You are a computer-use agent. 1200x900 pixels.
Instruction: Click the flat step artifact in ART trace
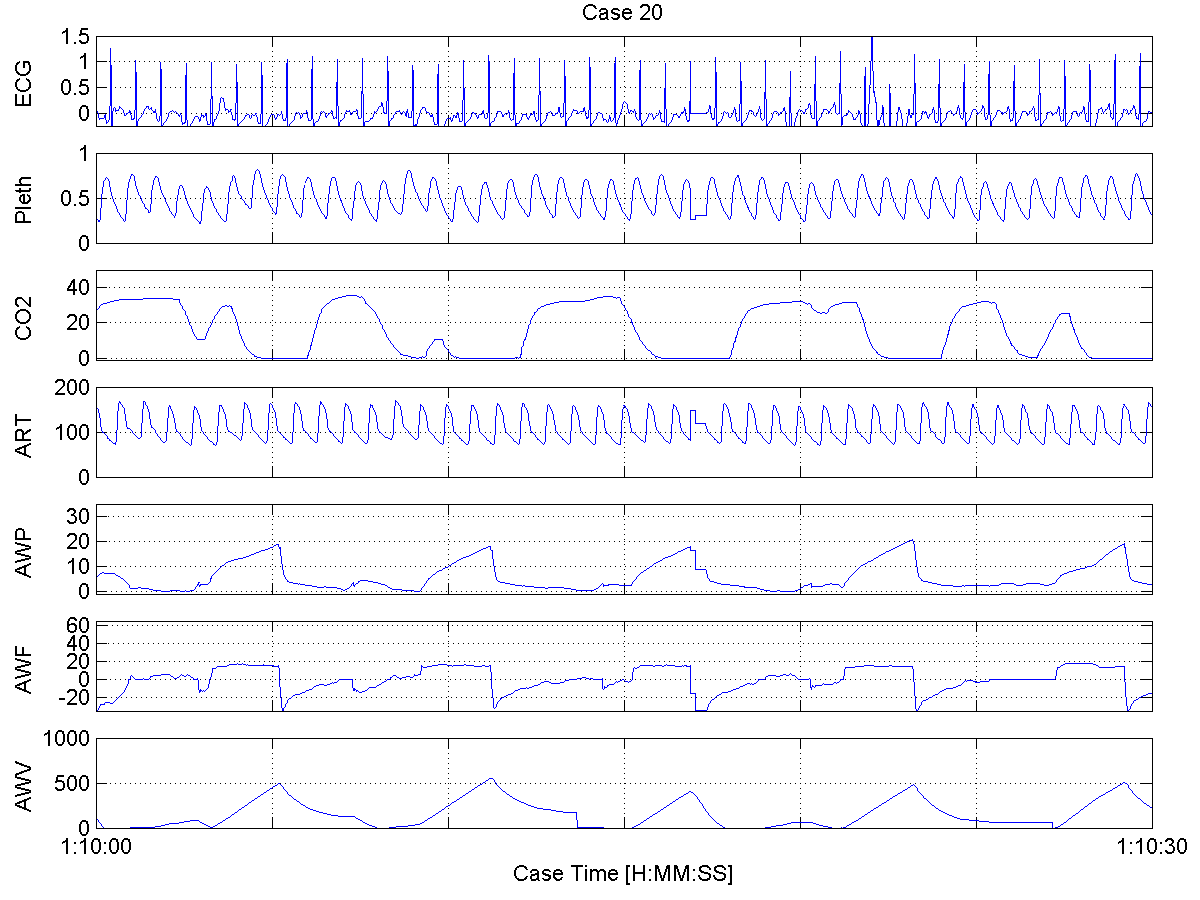(x=698, y=423)
